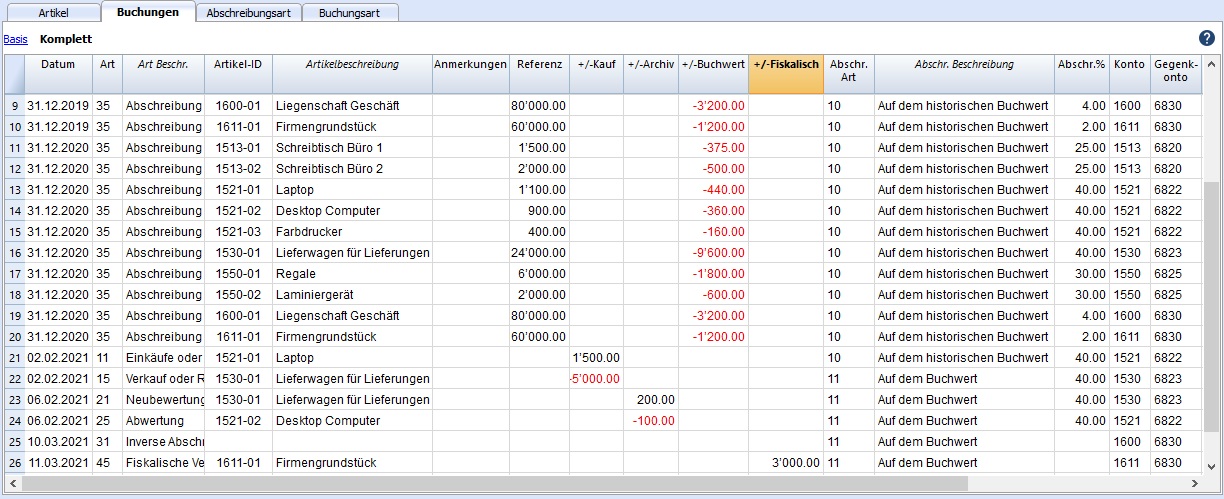Click the Laminiergerät cell
Viewport: 1224px width, 499px height.
point(352,294)
